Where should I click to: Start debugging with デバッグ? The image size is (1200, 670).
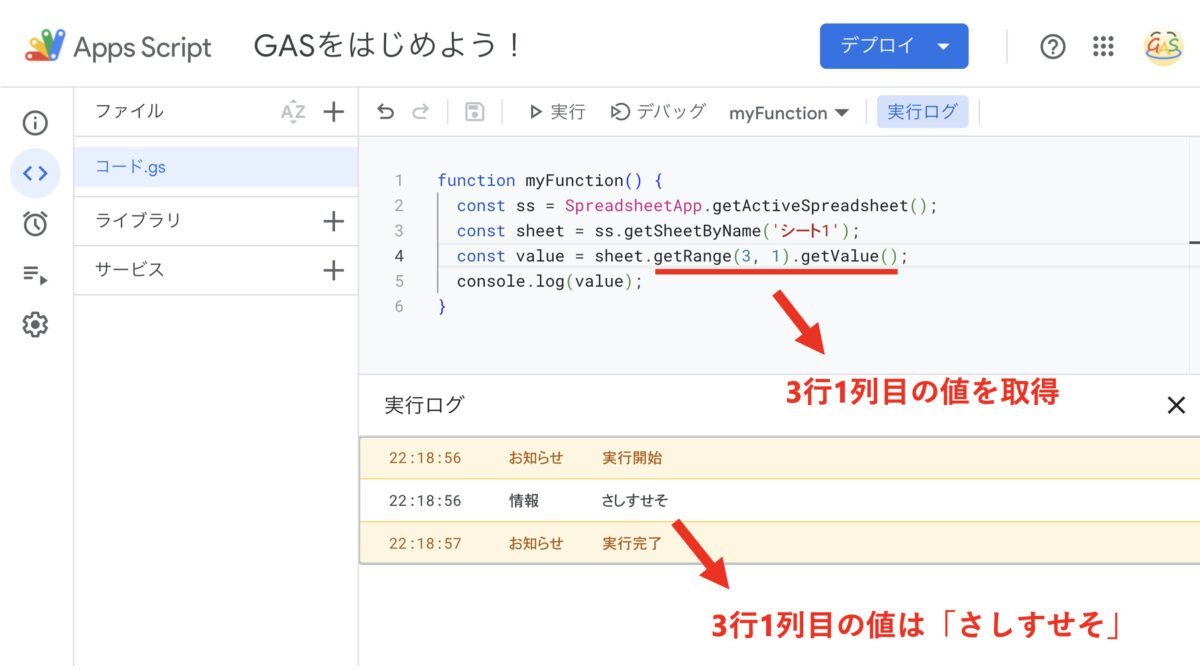(657, 111)
